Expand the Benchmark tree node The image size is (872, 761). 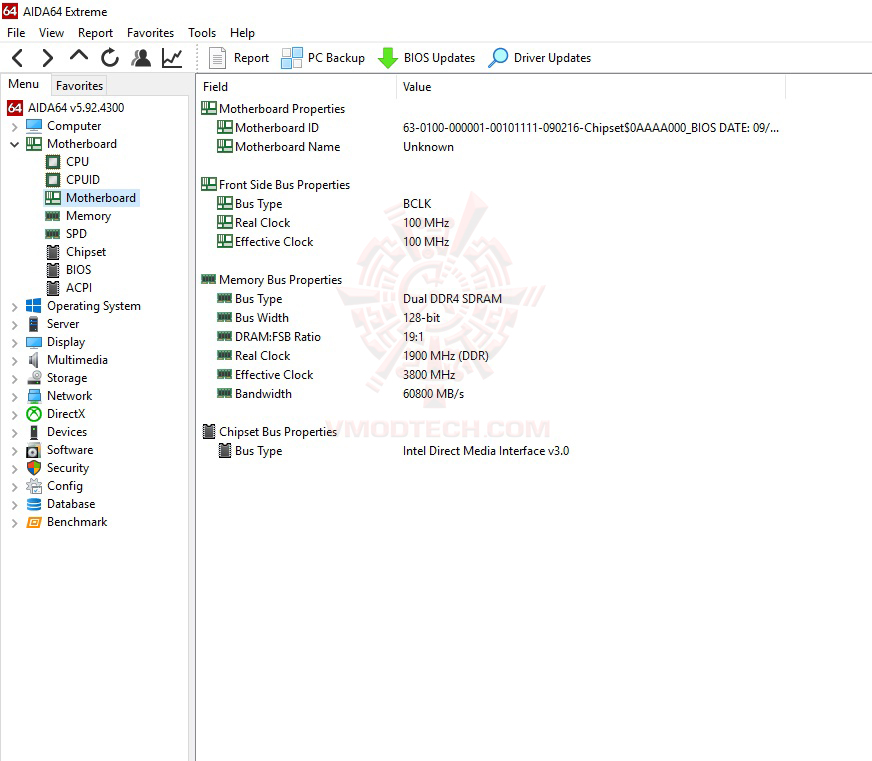tap(14, 522)
